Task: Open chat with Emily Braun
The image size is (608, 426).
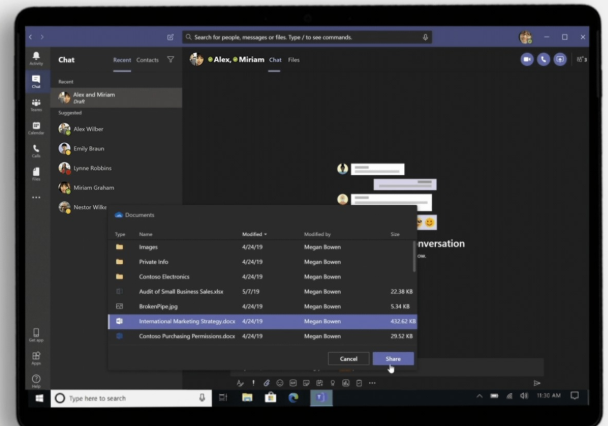Action: pyautogui.click(x=88, y=148)
